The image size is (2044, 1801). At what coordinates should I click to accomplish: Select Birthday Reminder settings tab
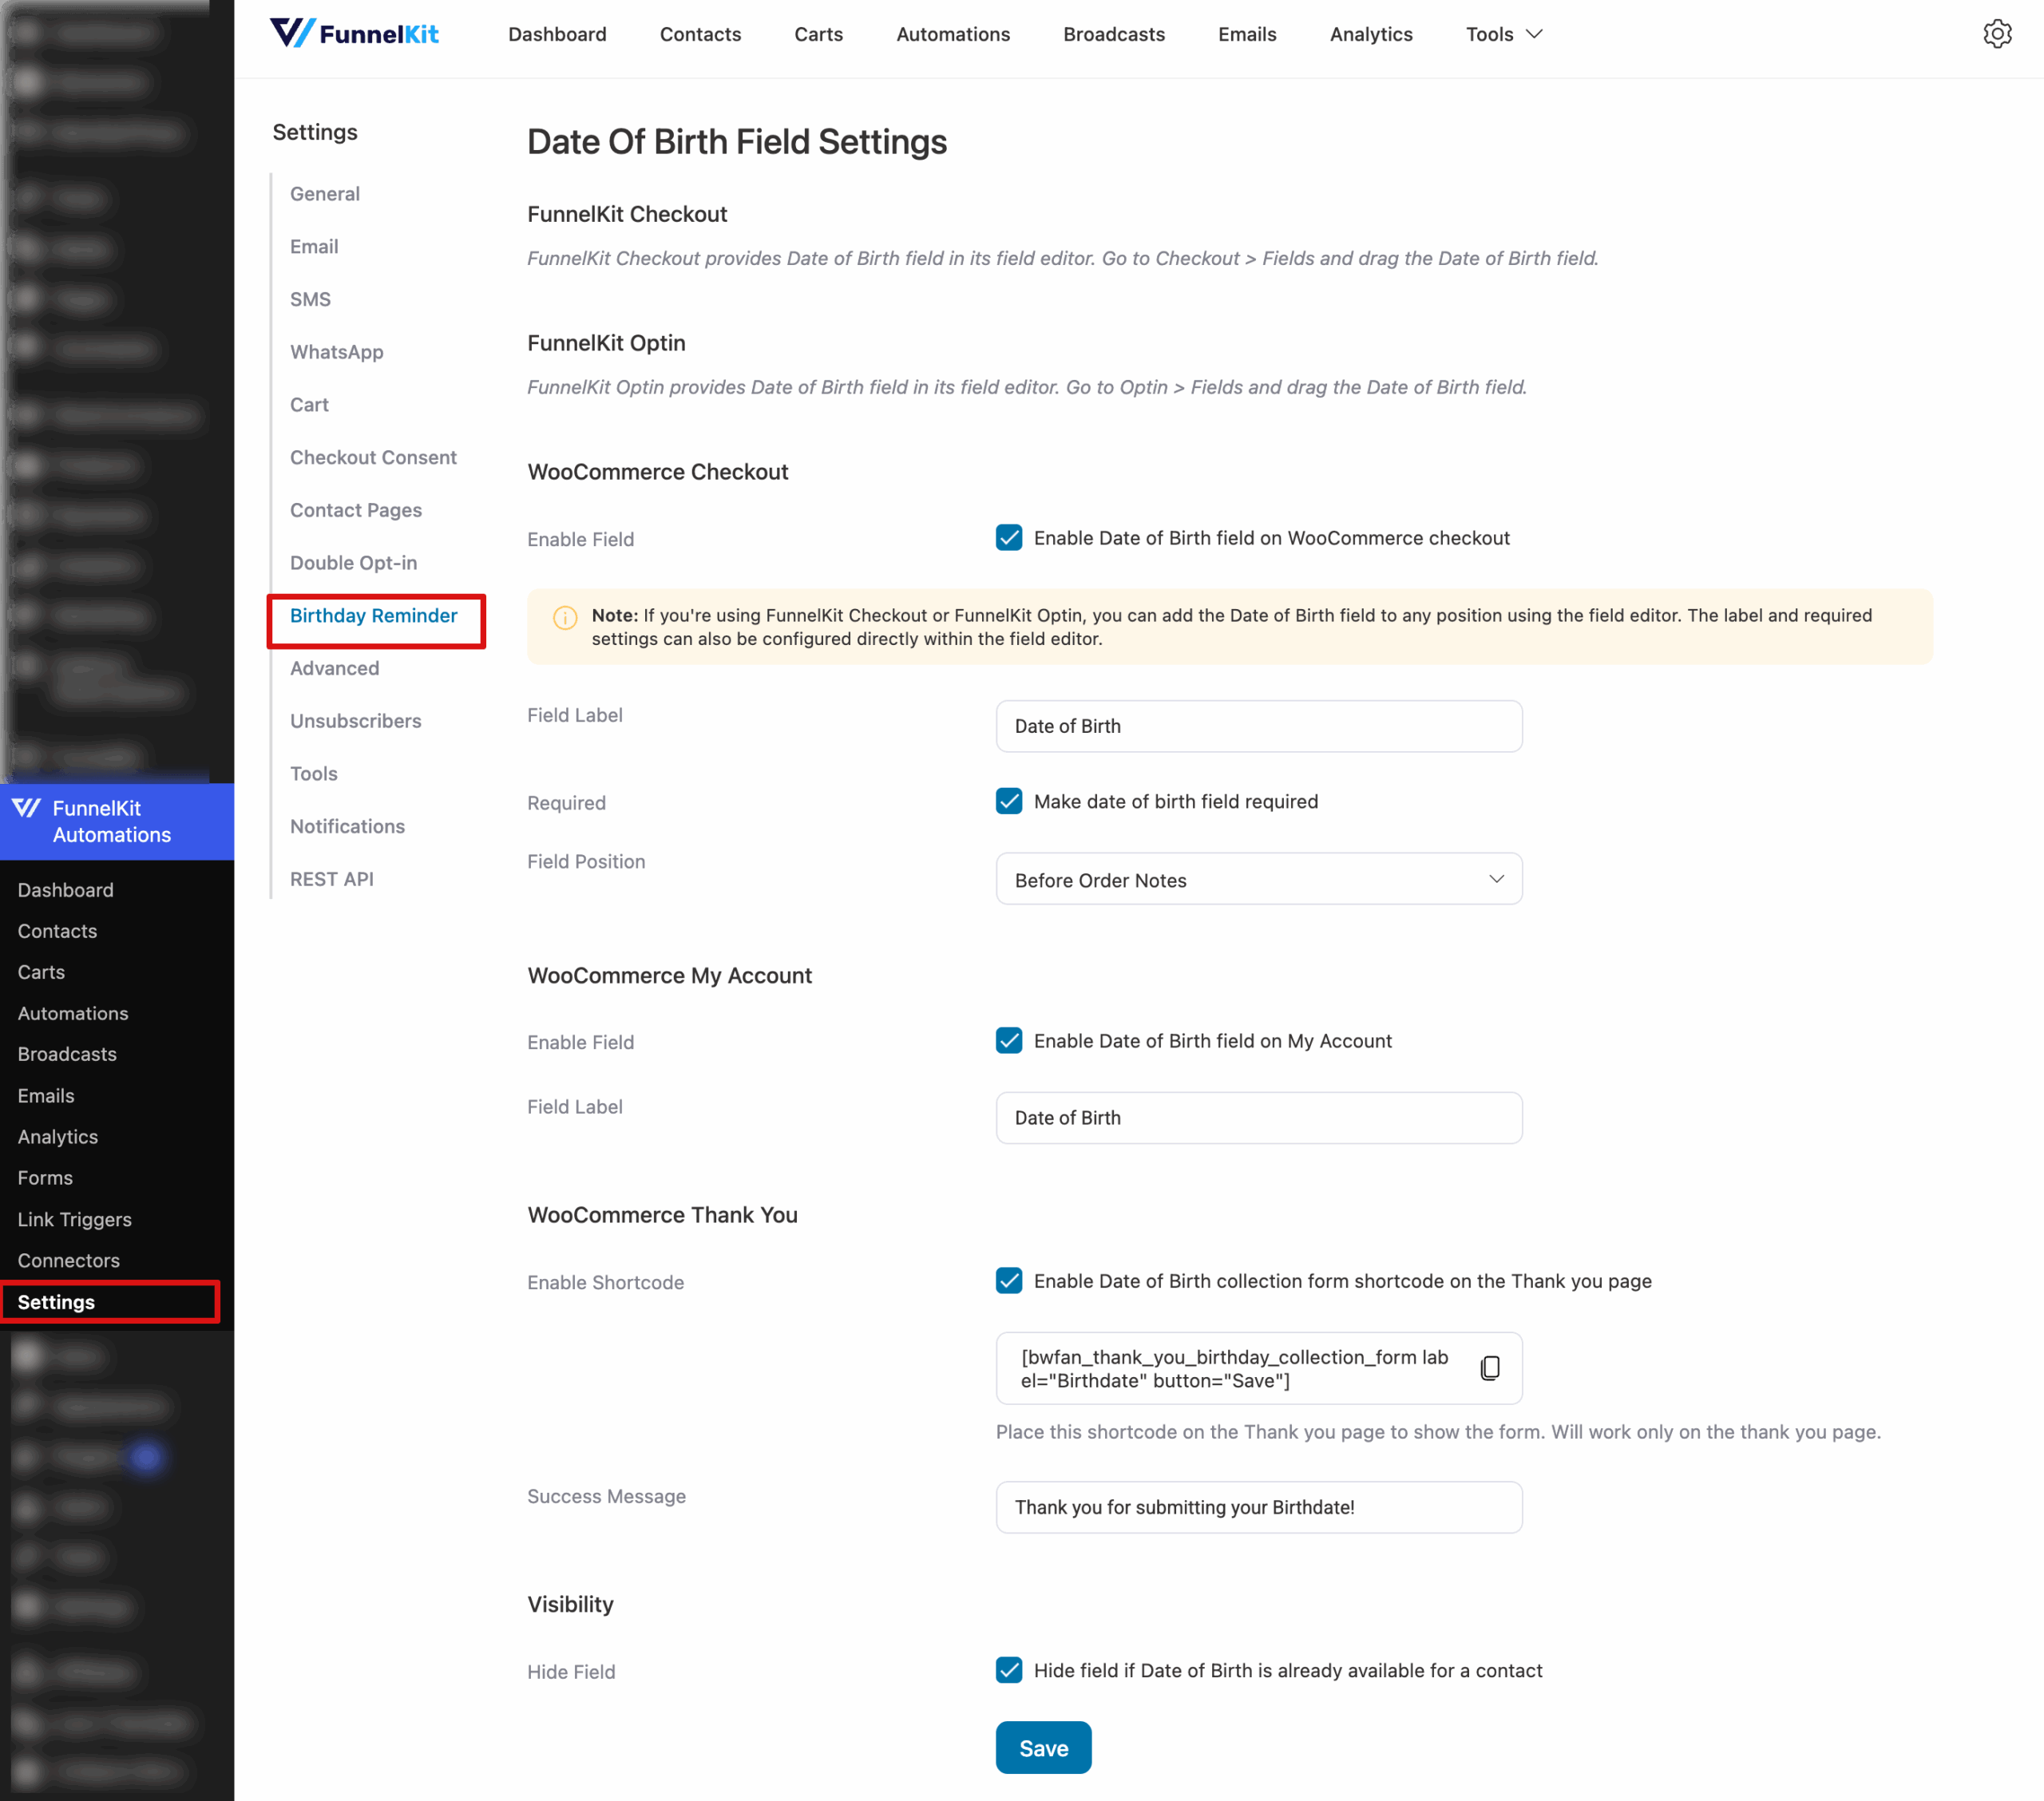click(374, 616)
